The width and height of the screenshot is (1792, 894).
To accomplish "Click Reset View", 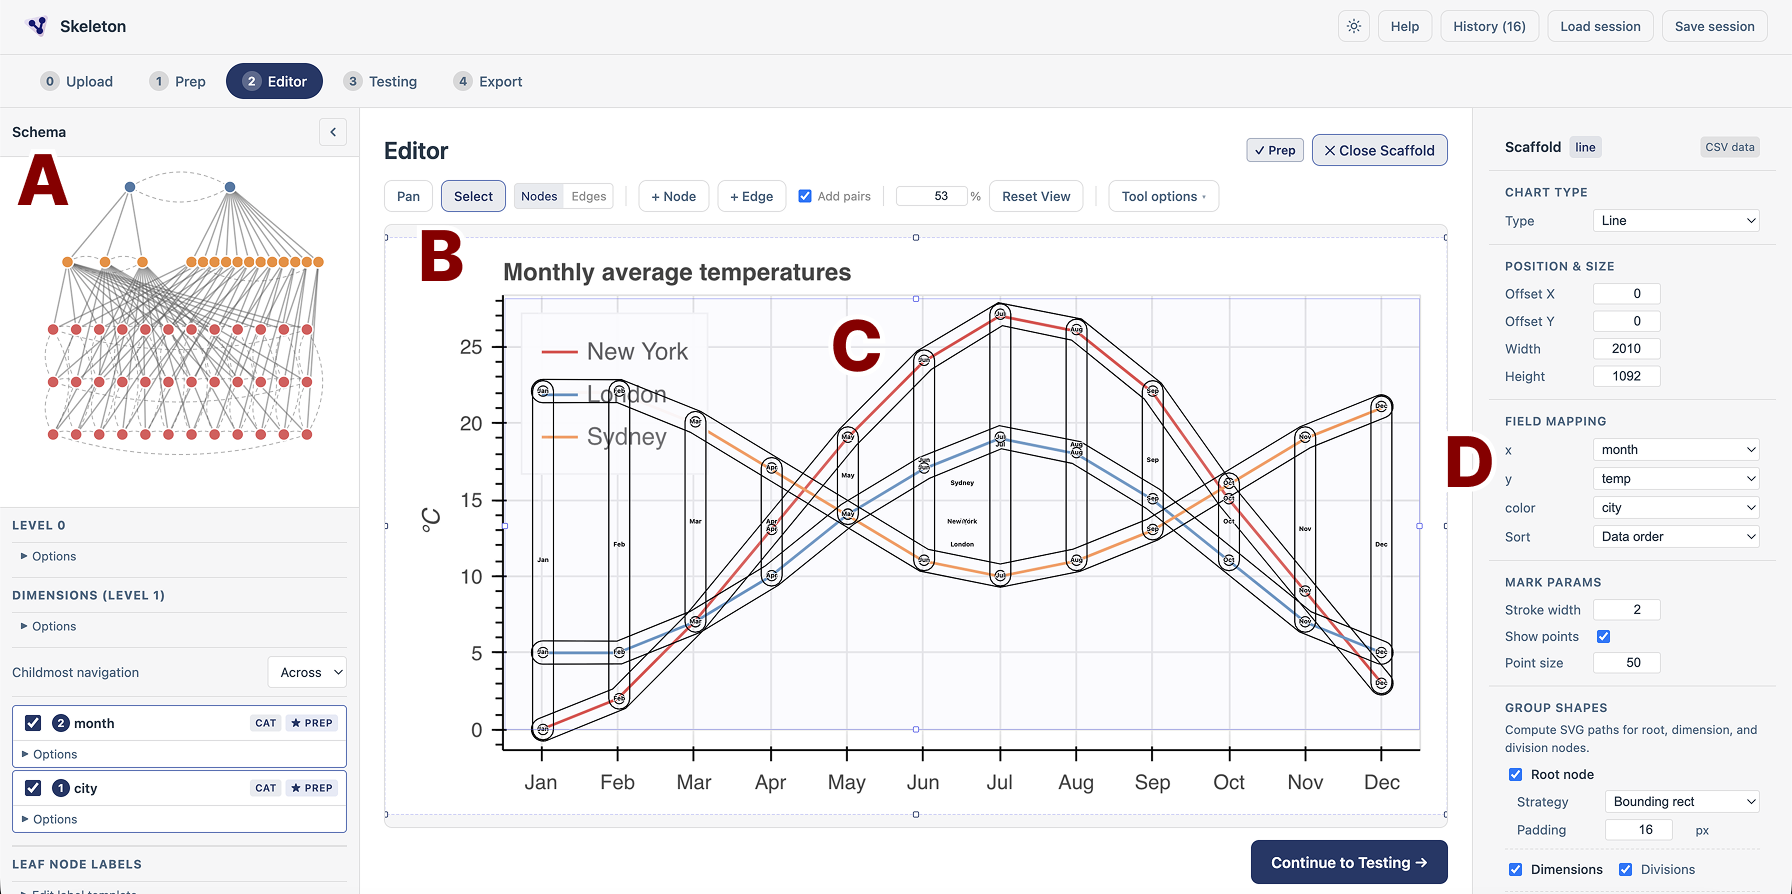I will (1037, 196).
